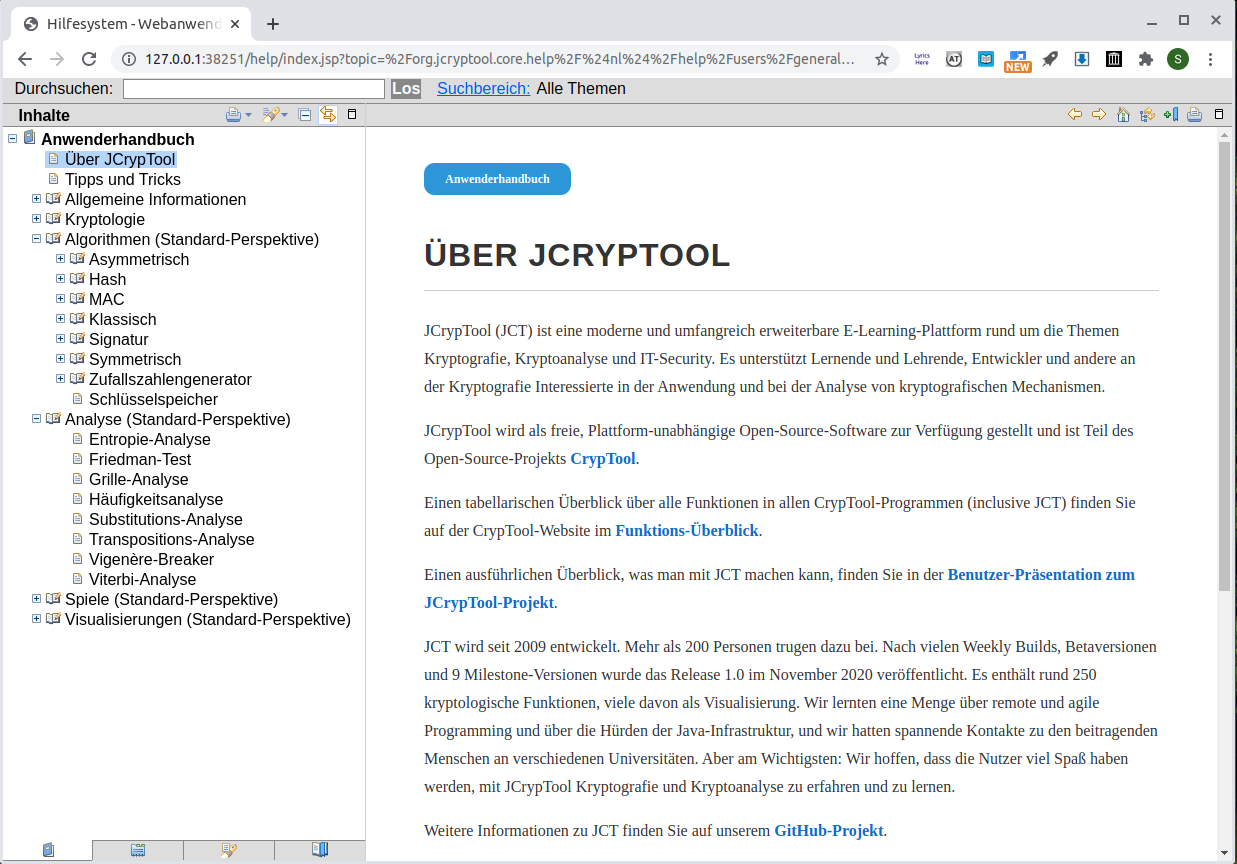
Task: Expand the Kryptologie tree node
Action: [37, 219]
